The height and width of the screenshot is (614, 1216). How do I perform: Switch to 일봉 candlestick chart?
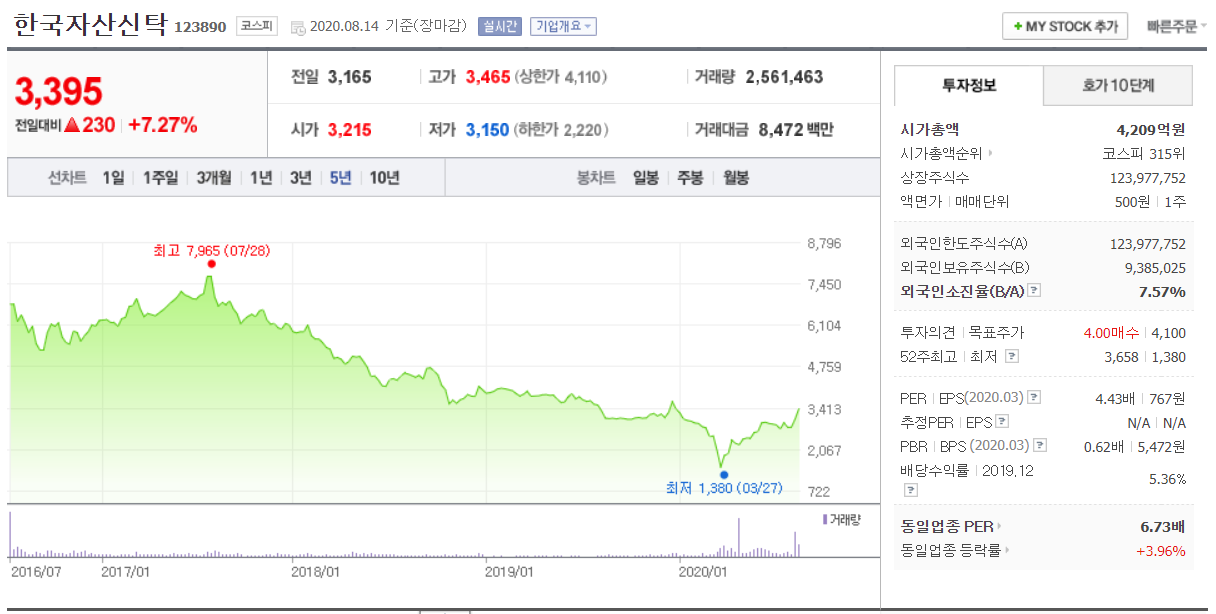[646, 178]
